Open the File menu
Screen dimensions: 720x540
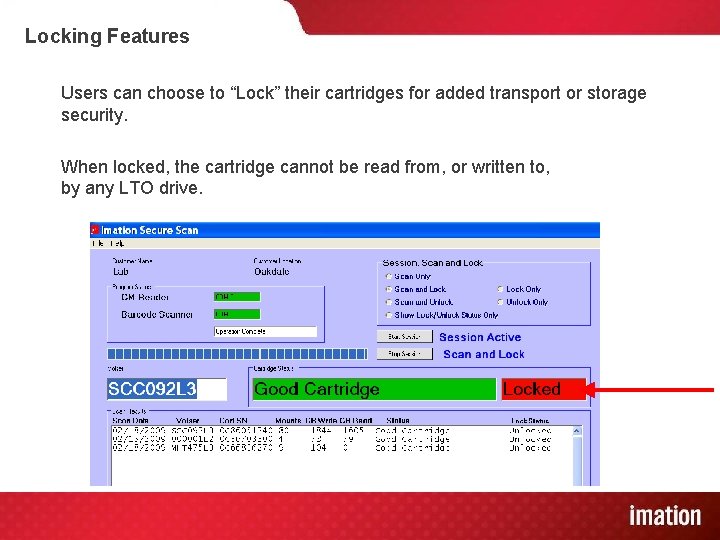pyautogui.click(x=97, y=243)
